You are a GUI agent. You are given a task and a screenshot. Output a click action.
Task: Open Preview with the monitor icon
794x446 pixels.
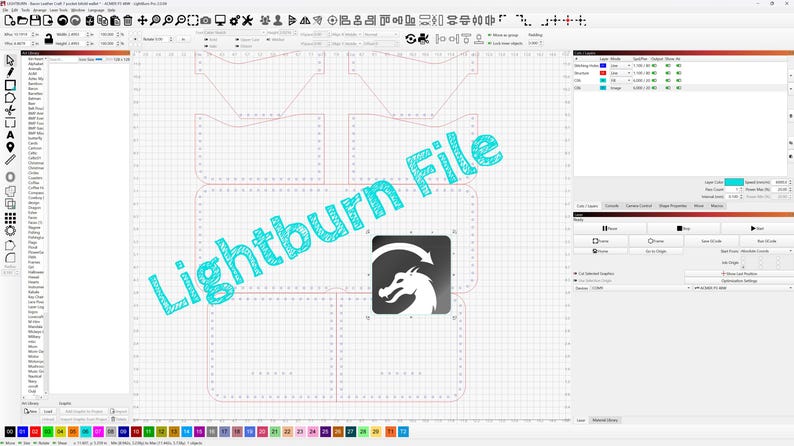click(x=220, y=20)
